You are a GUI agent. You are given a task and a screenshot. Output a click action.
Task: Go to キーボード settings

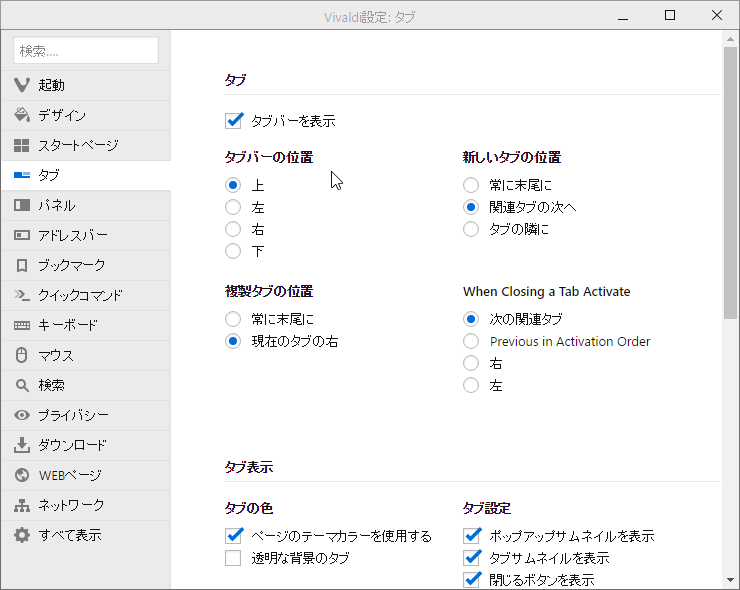tap(86, 325)
